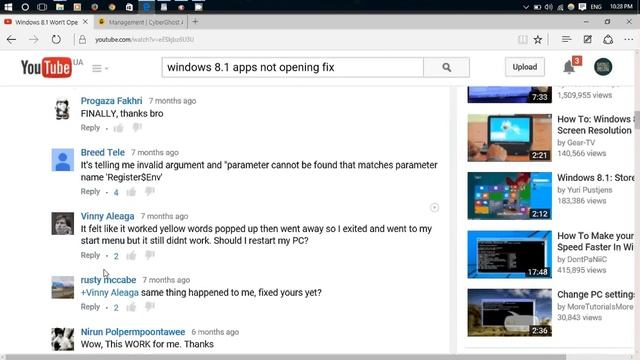Viewport: 640px width, 360px height.
Task: Click the padlock site security icon
Action: pyautogui.click(x=82, y=40)
